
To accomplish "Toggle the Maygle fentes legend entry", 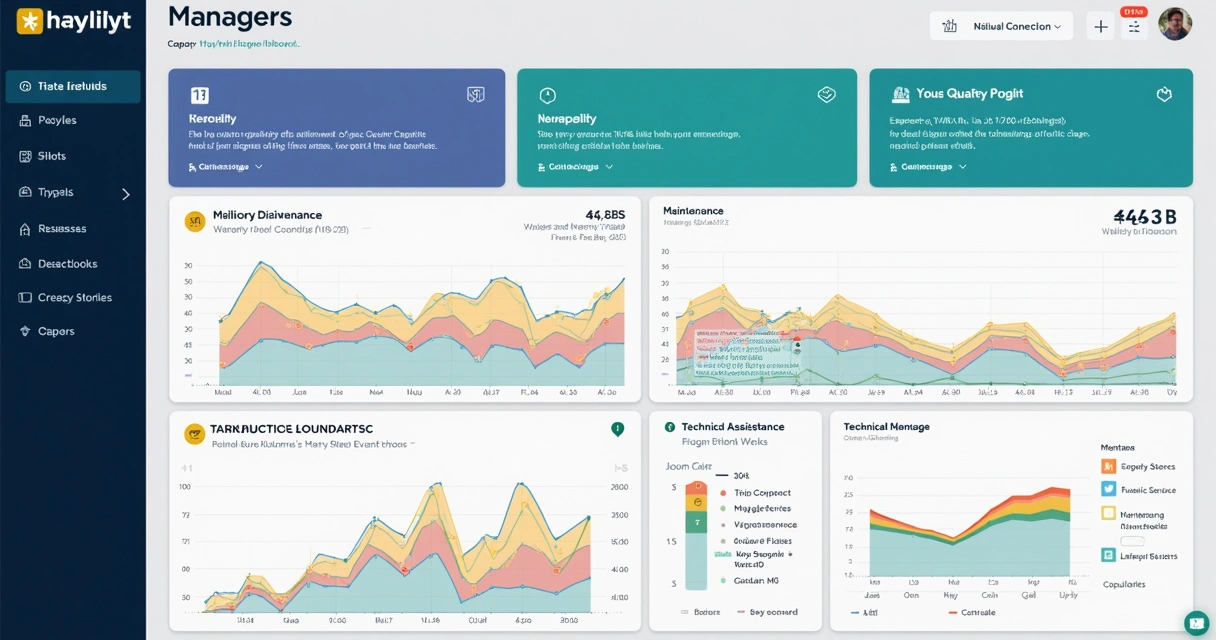I will [755, 509].
